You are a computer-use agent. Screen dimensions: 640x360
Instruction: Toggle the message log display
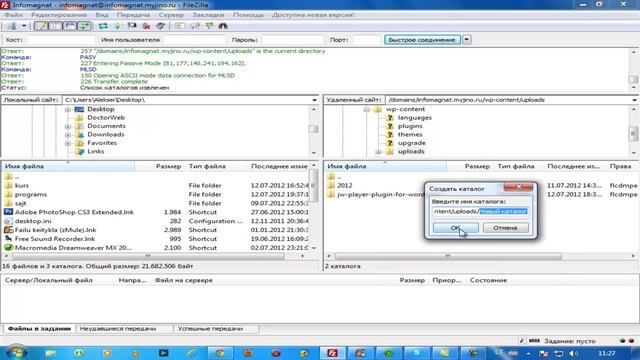point(40,26)
